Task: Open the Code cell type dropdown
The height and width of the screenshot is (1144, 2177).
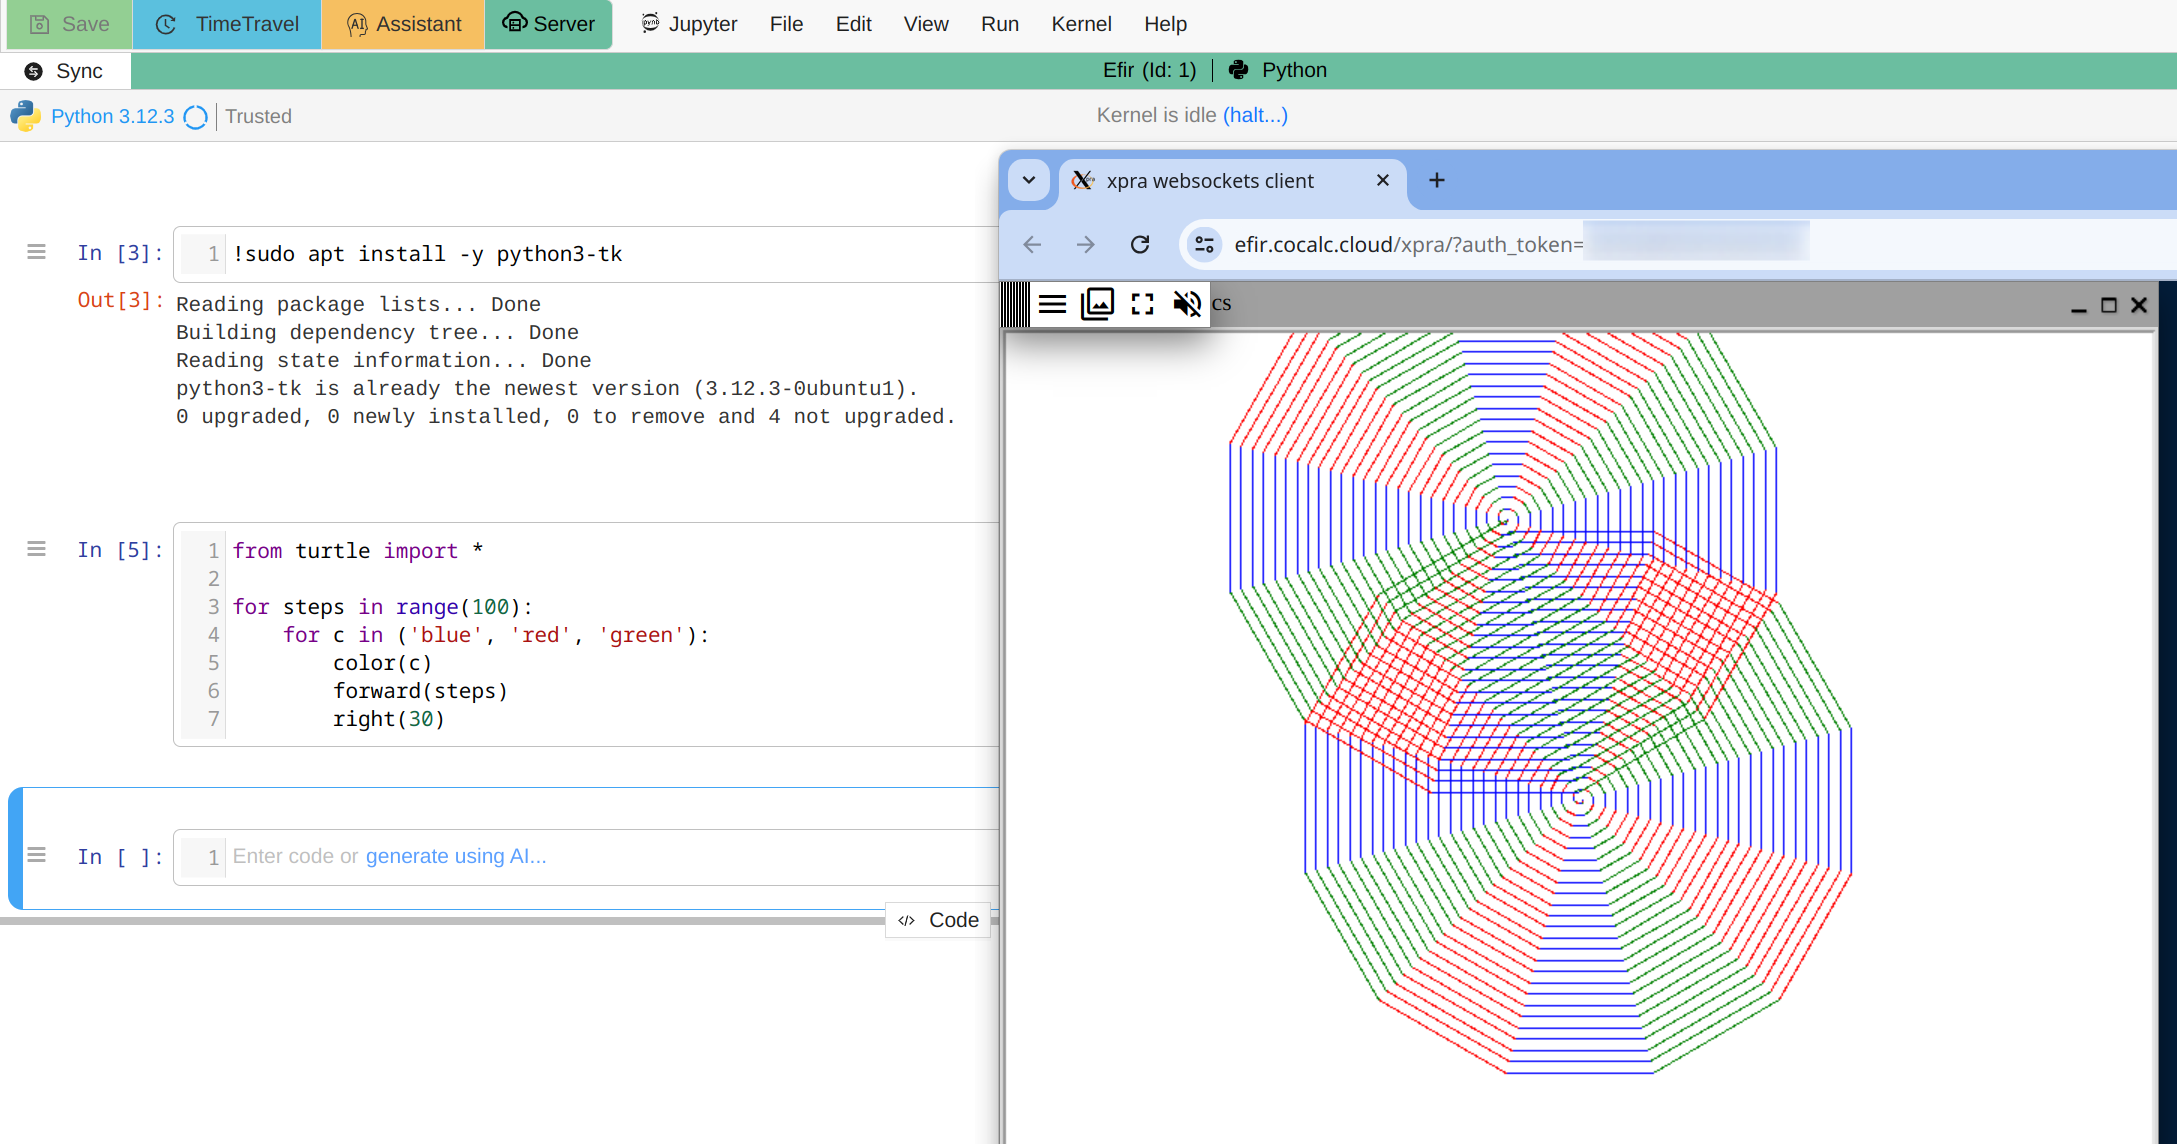Action: 938,920
